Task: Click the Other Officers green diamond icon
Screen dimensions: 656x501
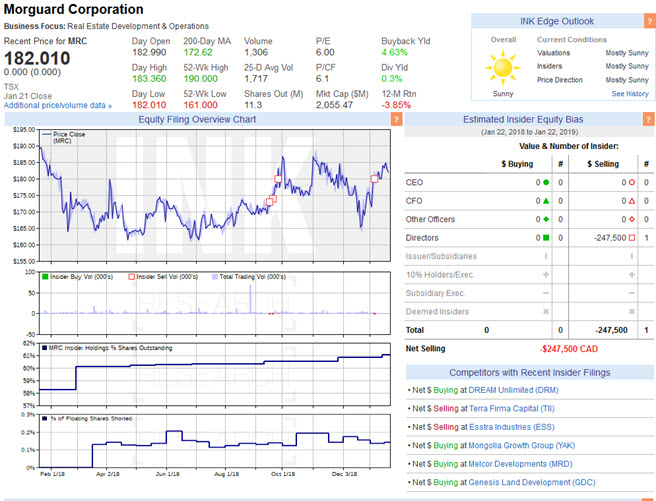Action: click(x=546, y=219)
